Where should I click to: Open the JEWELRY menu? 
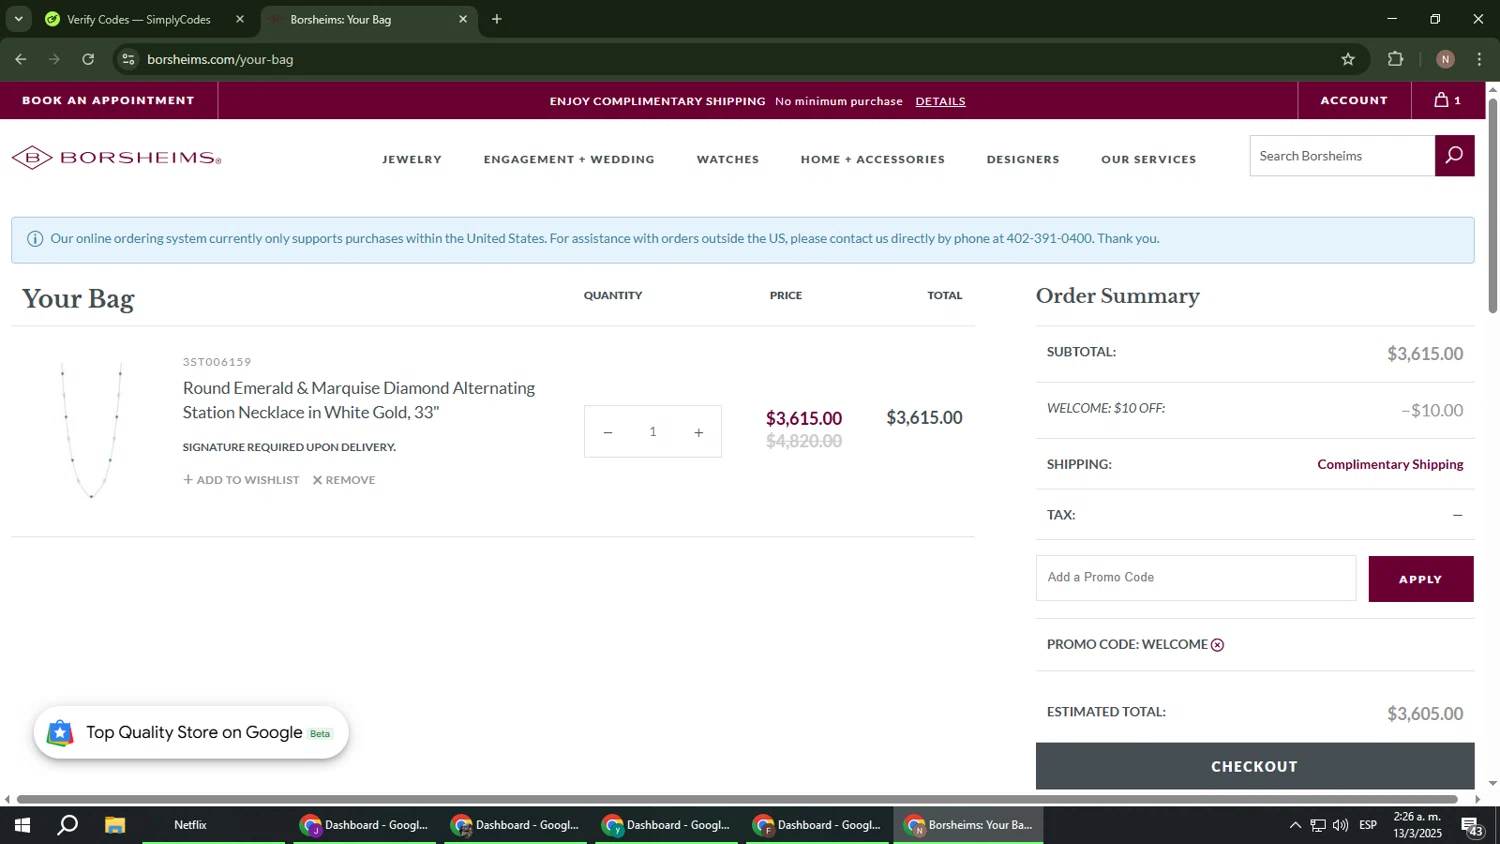pos(412,159)
